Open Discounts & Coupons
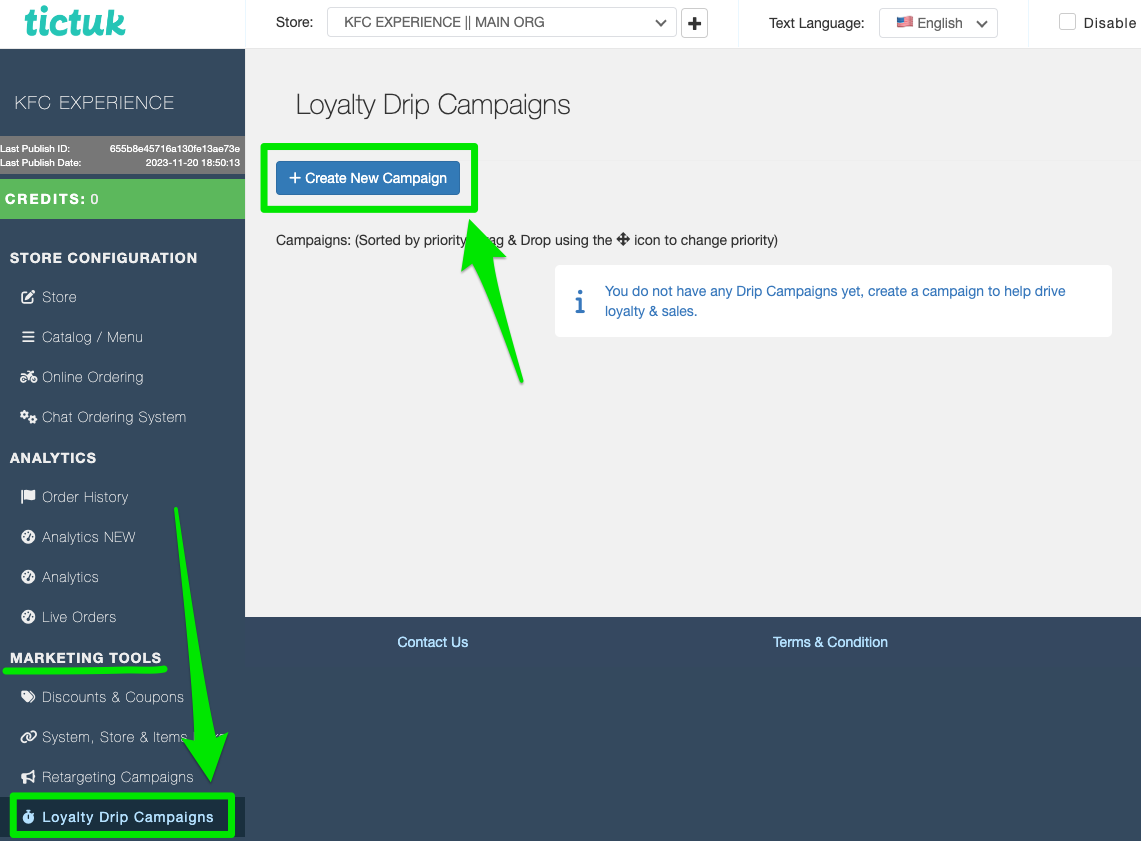Image resolution: width=1141 pixels, height=841 pixels. click(x=113, y=697)
